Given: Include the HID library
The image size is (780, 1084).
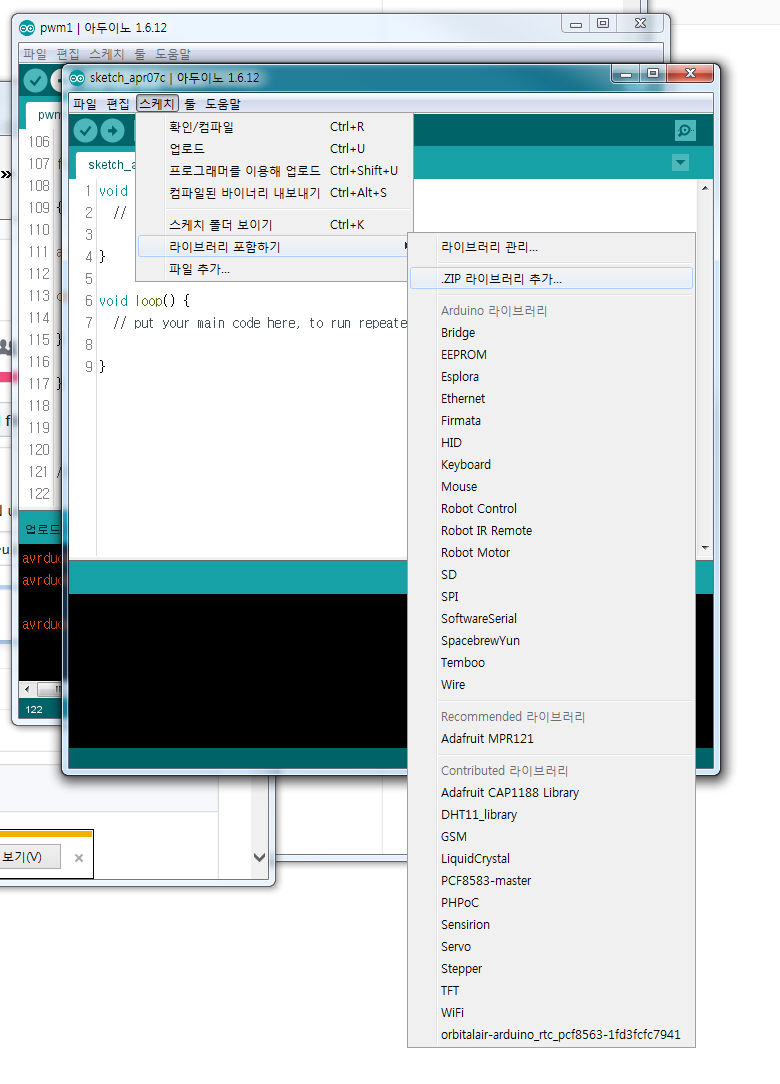Looking at the screenshot, I should (x=551, y=442).
